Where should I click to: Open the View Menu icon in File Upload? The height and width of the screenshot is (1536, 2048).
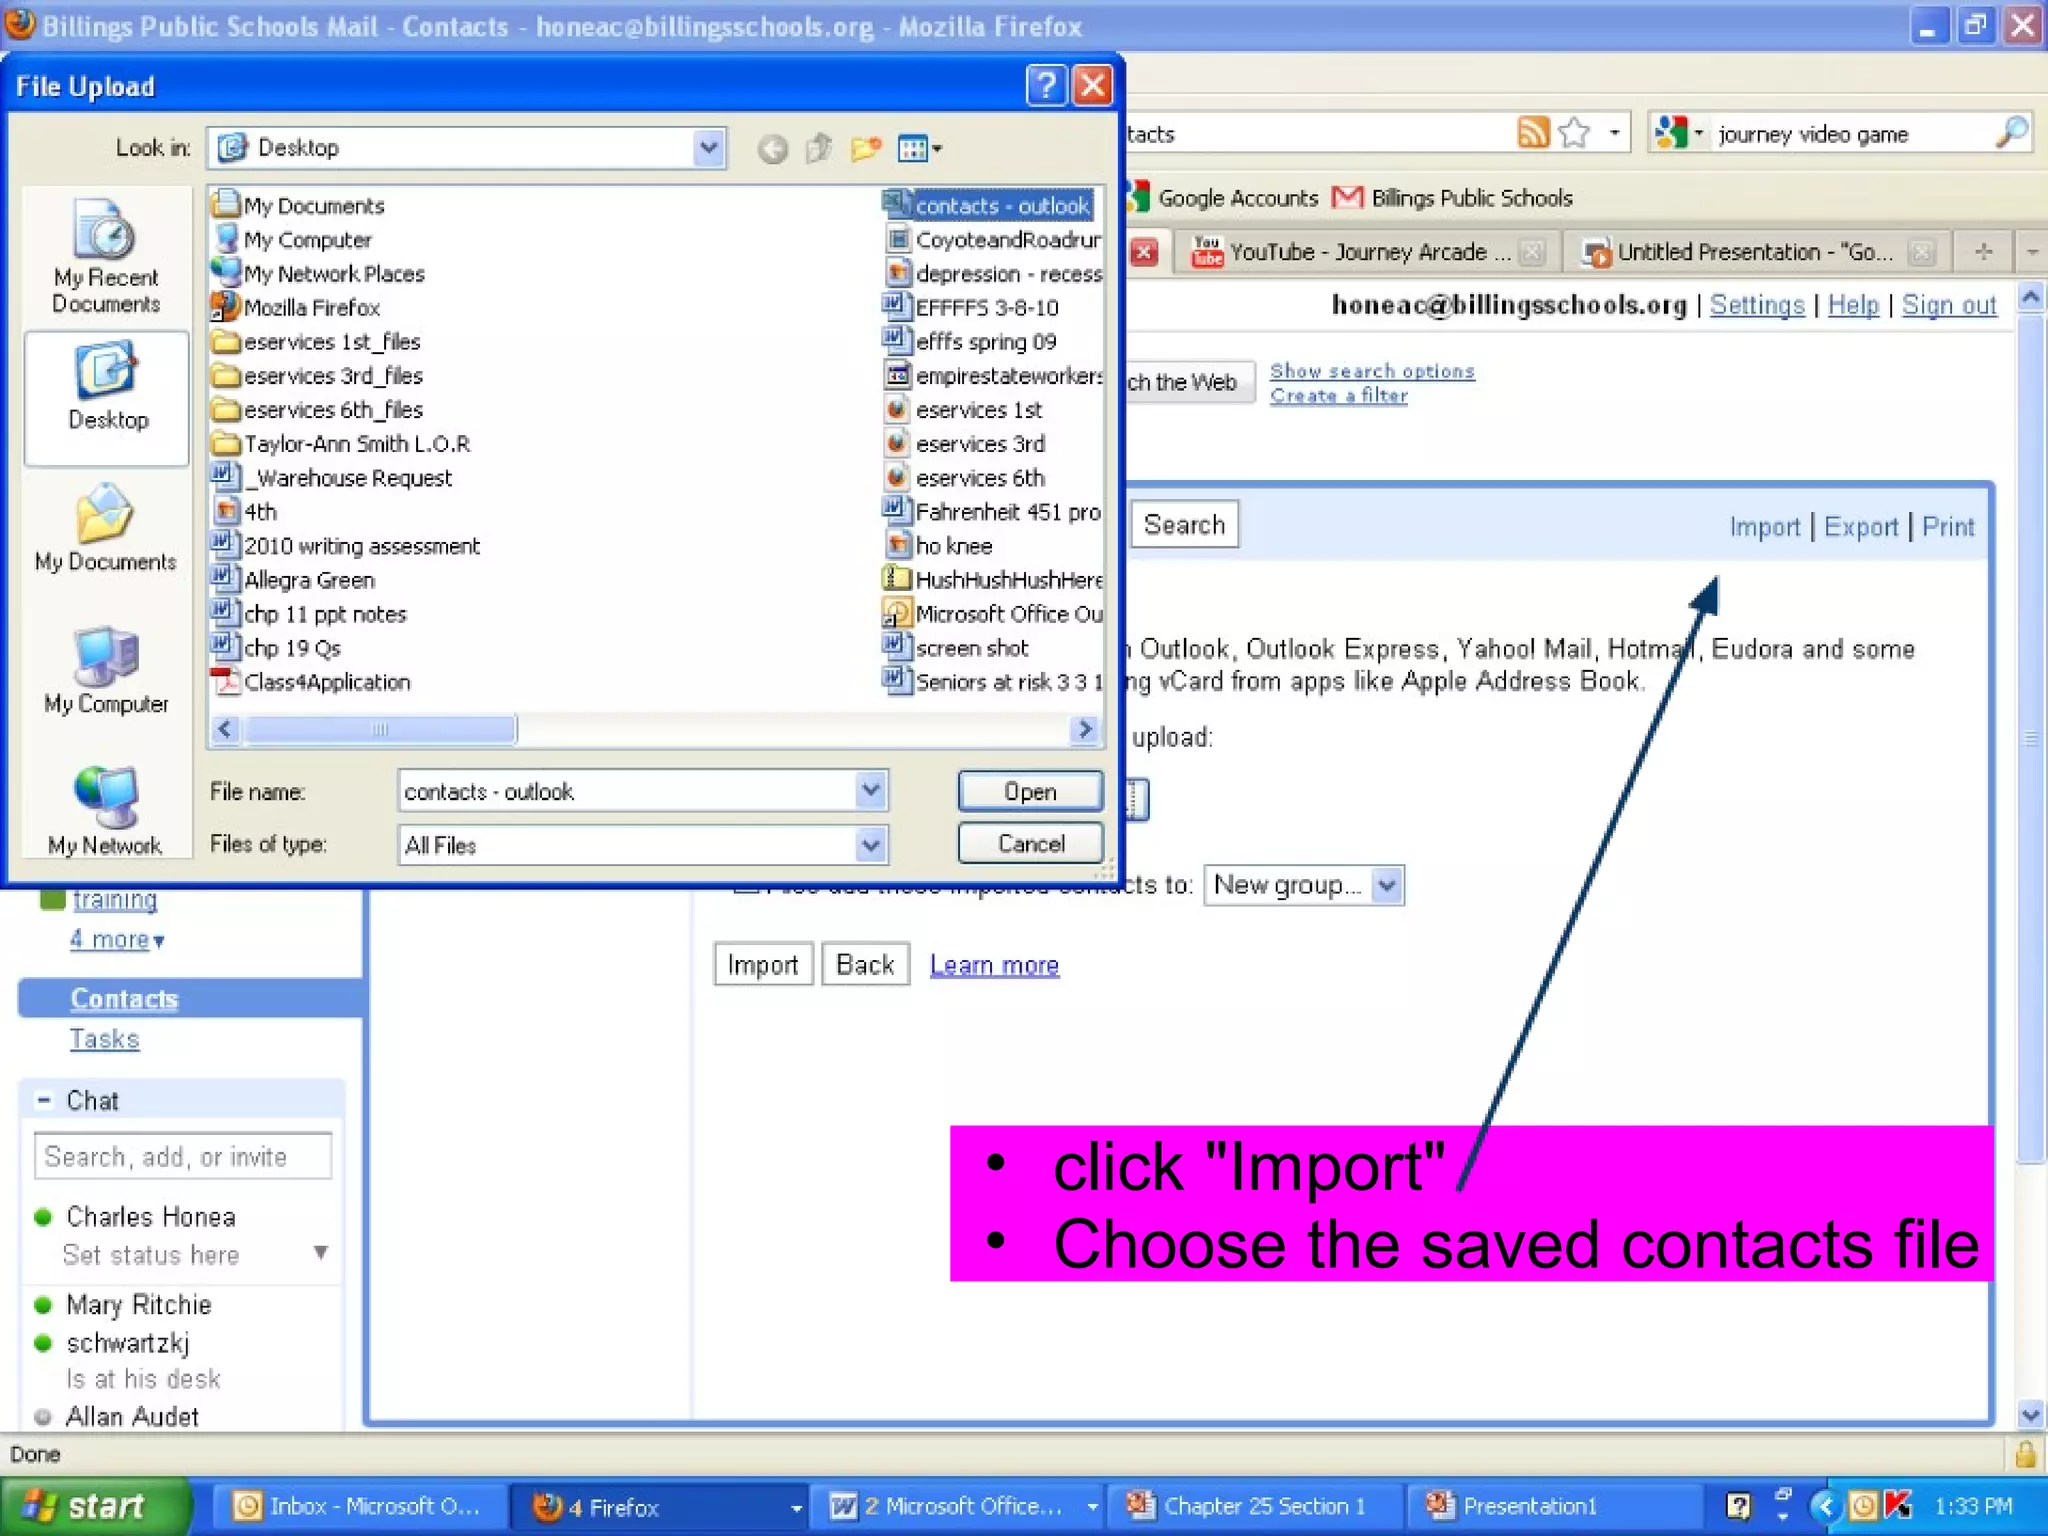point(920,149)
